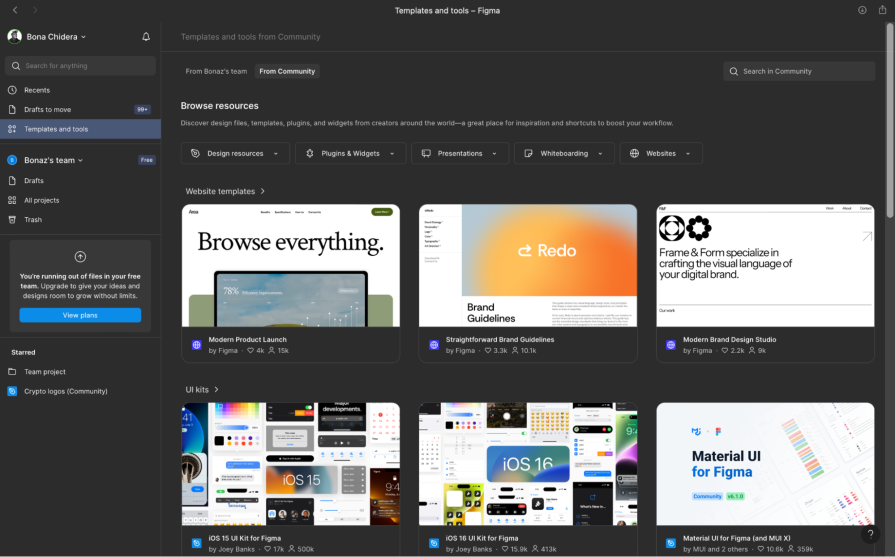Expand Bona Chidera account dropdown
The height and width of the screenshot is (557, 895).
coord(83,37)
